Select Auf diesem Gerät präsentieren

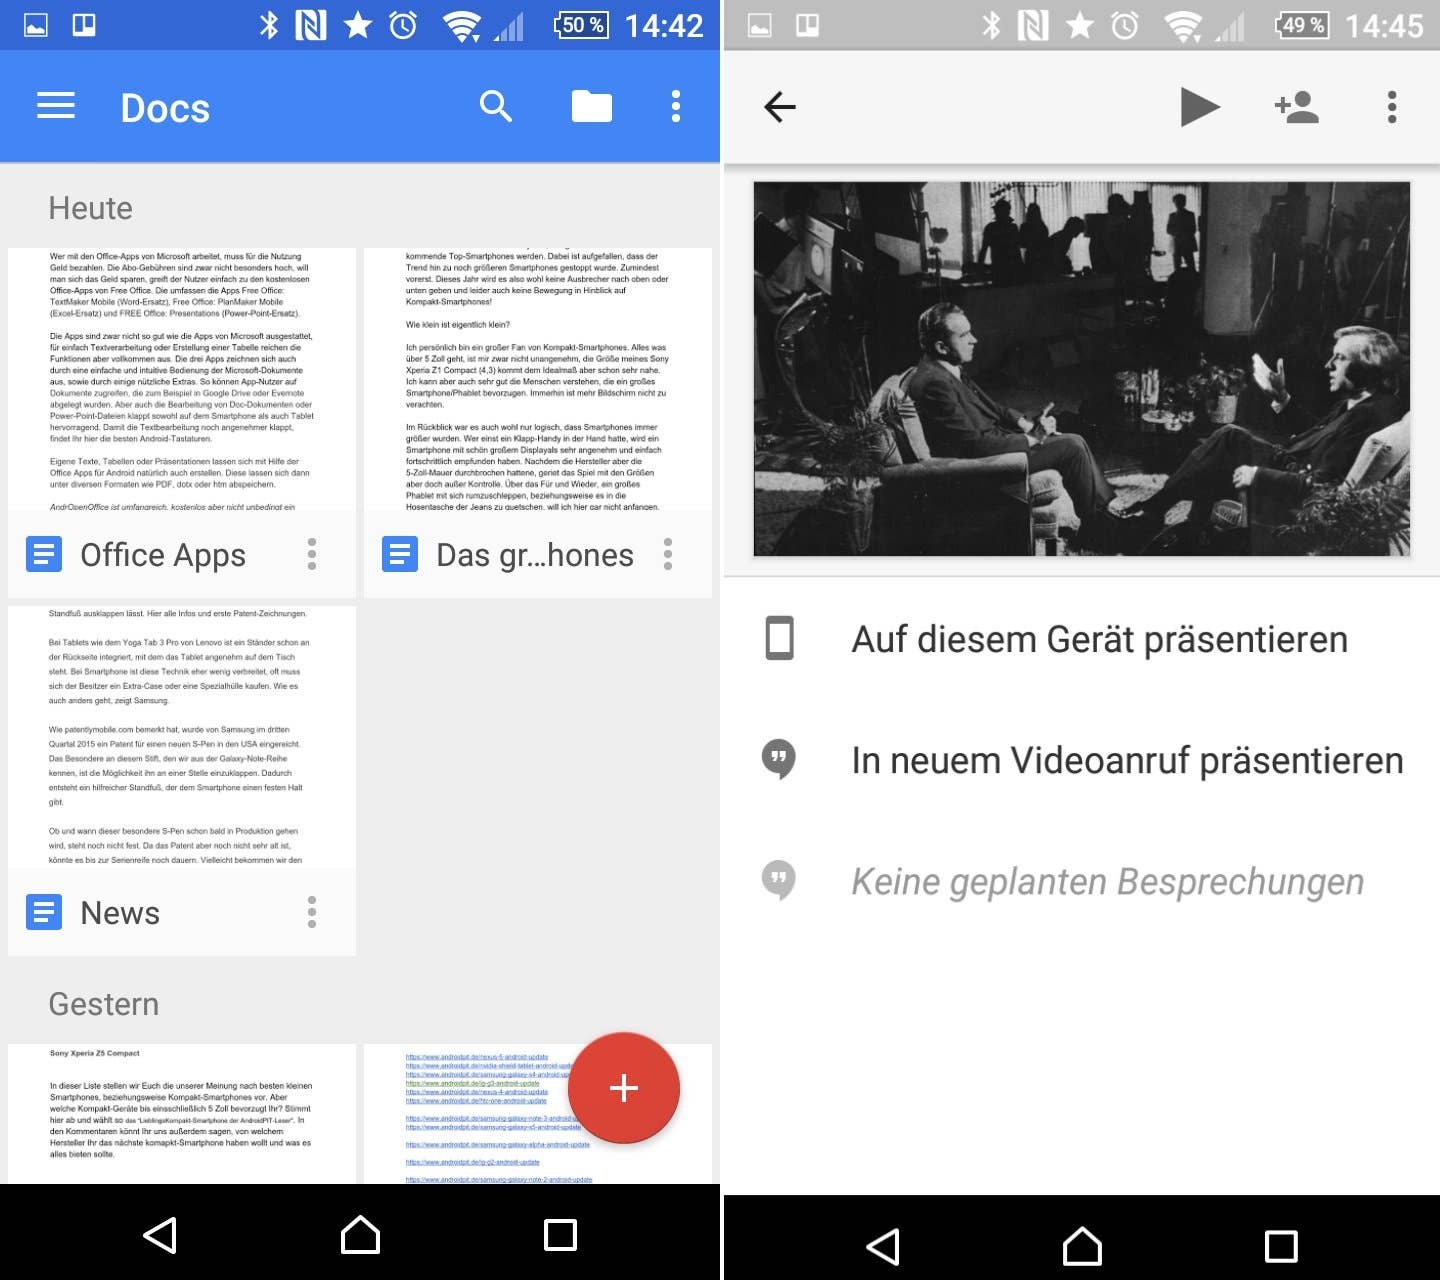[1098, 637]
